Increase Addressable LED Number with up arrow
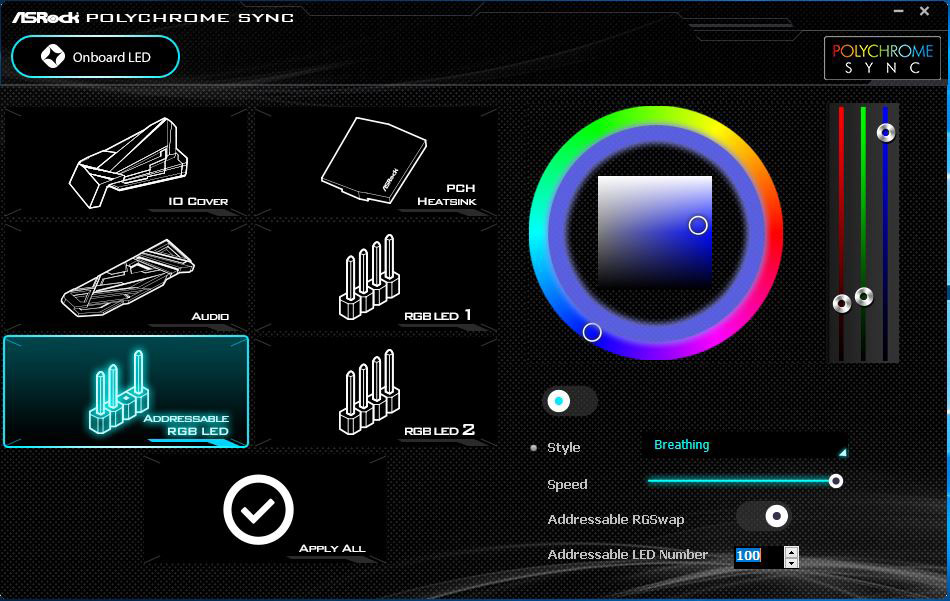 791,552
